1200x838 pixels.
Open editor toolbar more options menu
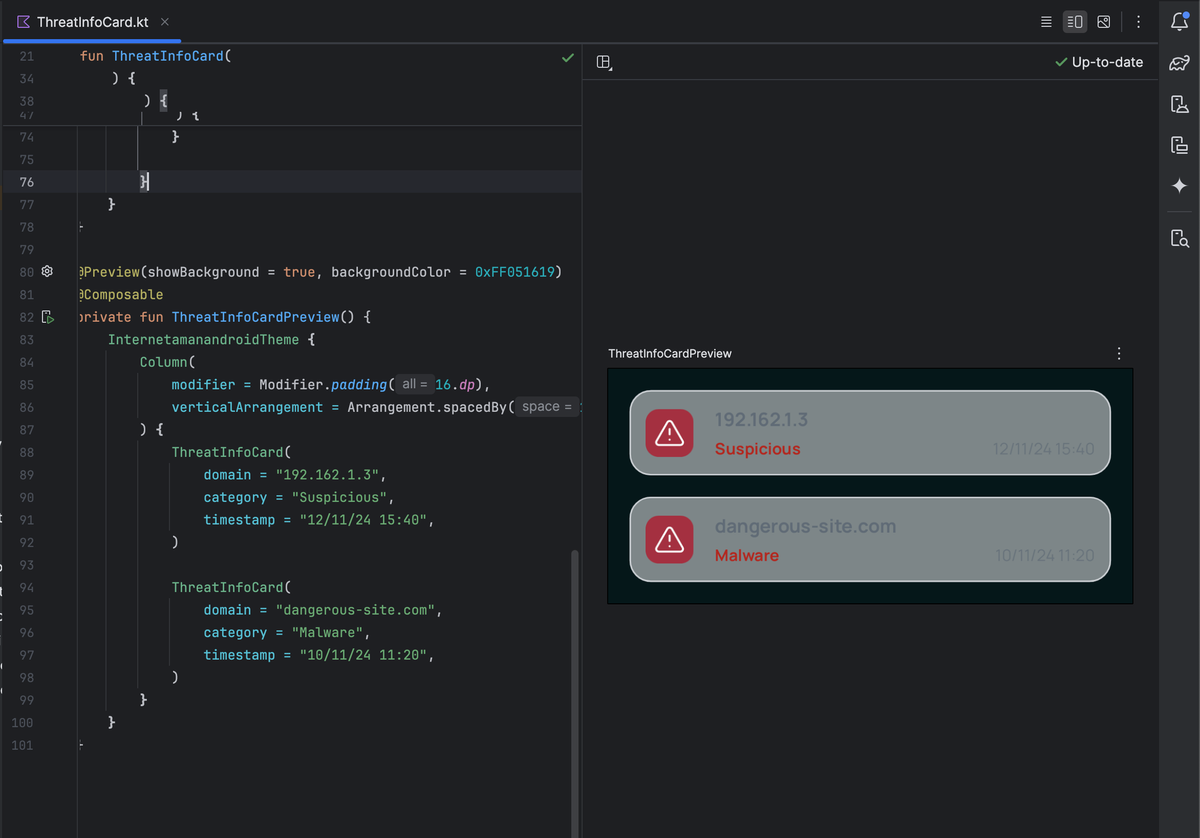tap(1138, 22)
